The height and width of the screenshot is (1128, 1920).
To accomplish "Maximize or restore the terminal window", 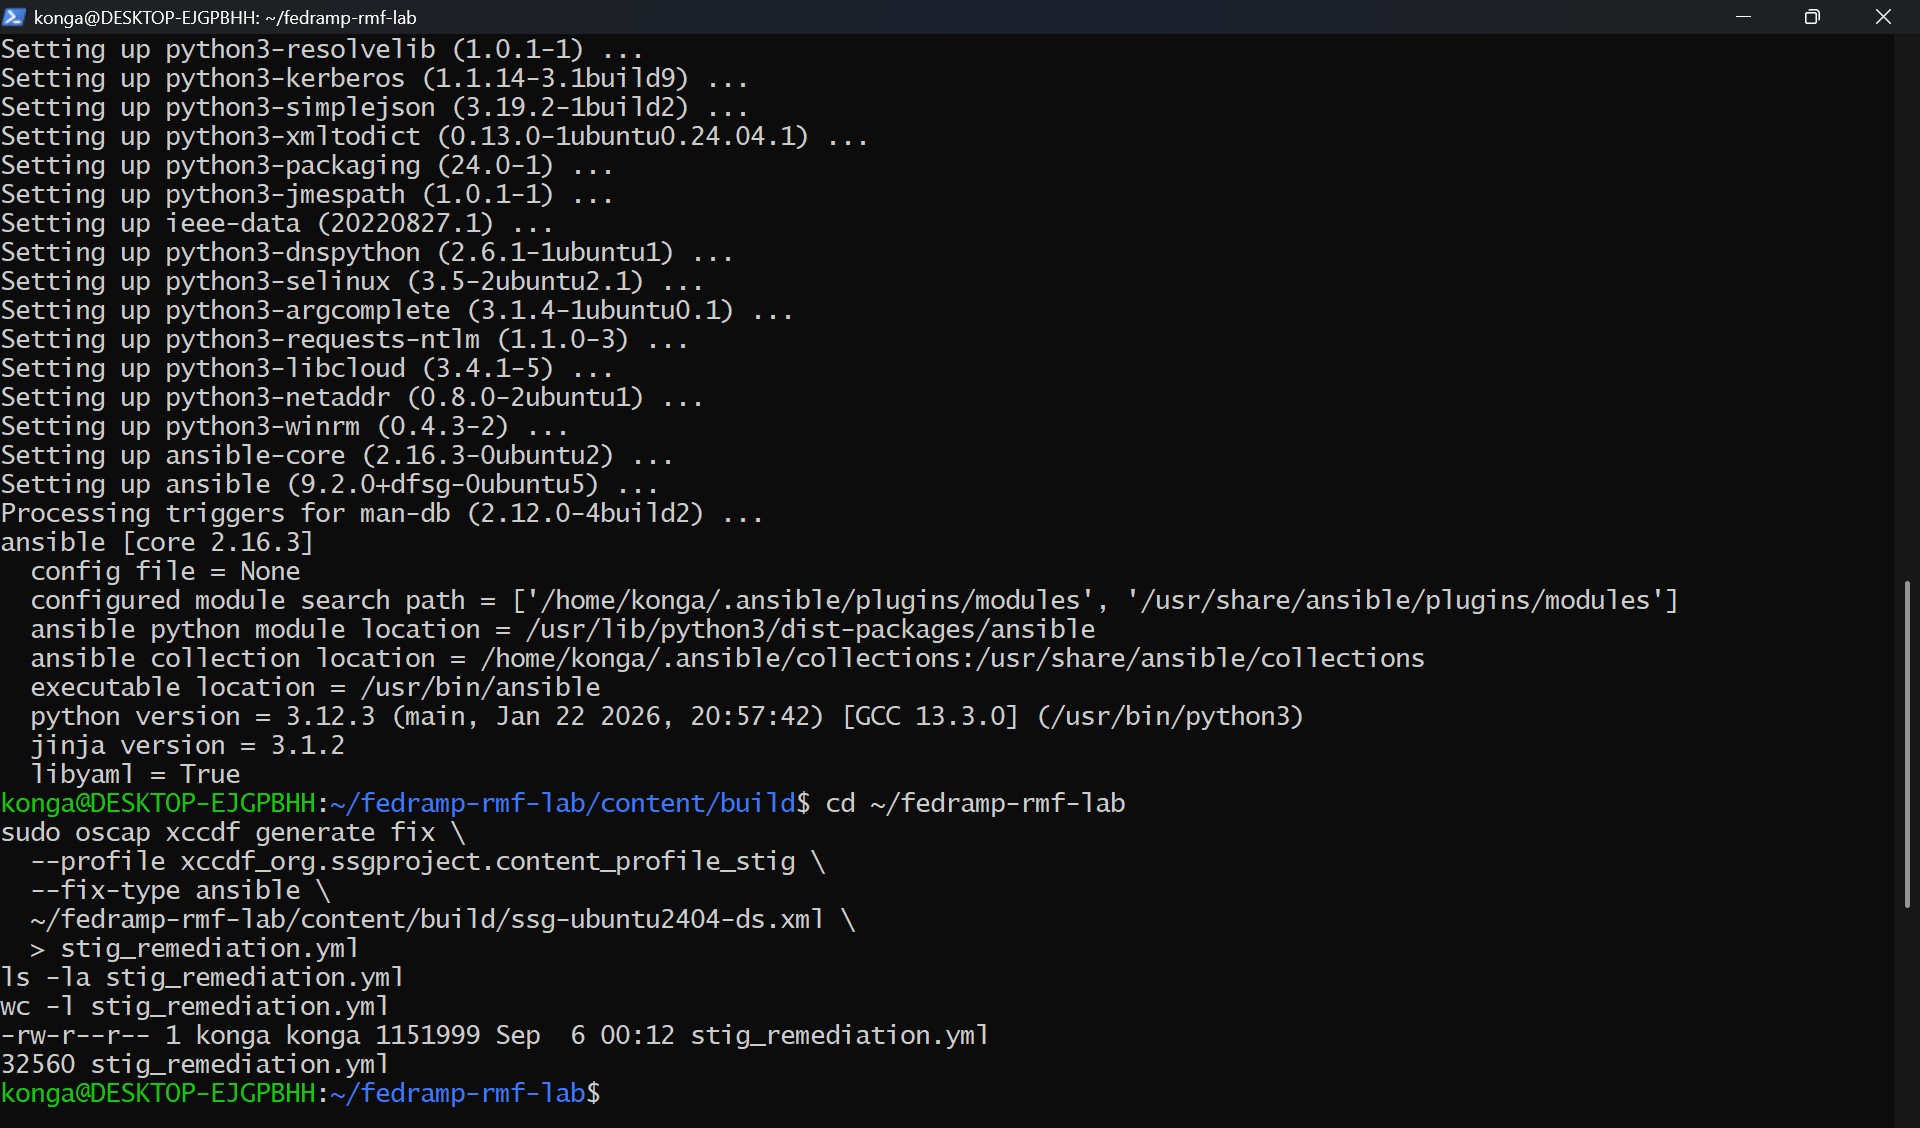I will click(1812, 17).
